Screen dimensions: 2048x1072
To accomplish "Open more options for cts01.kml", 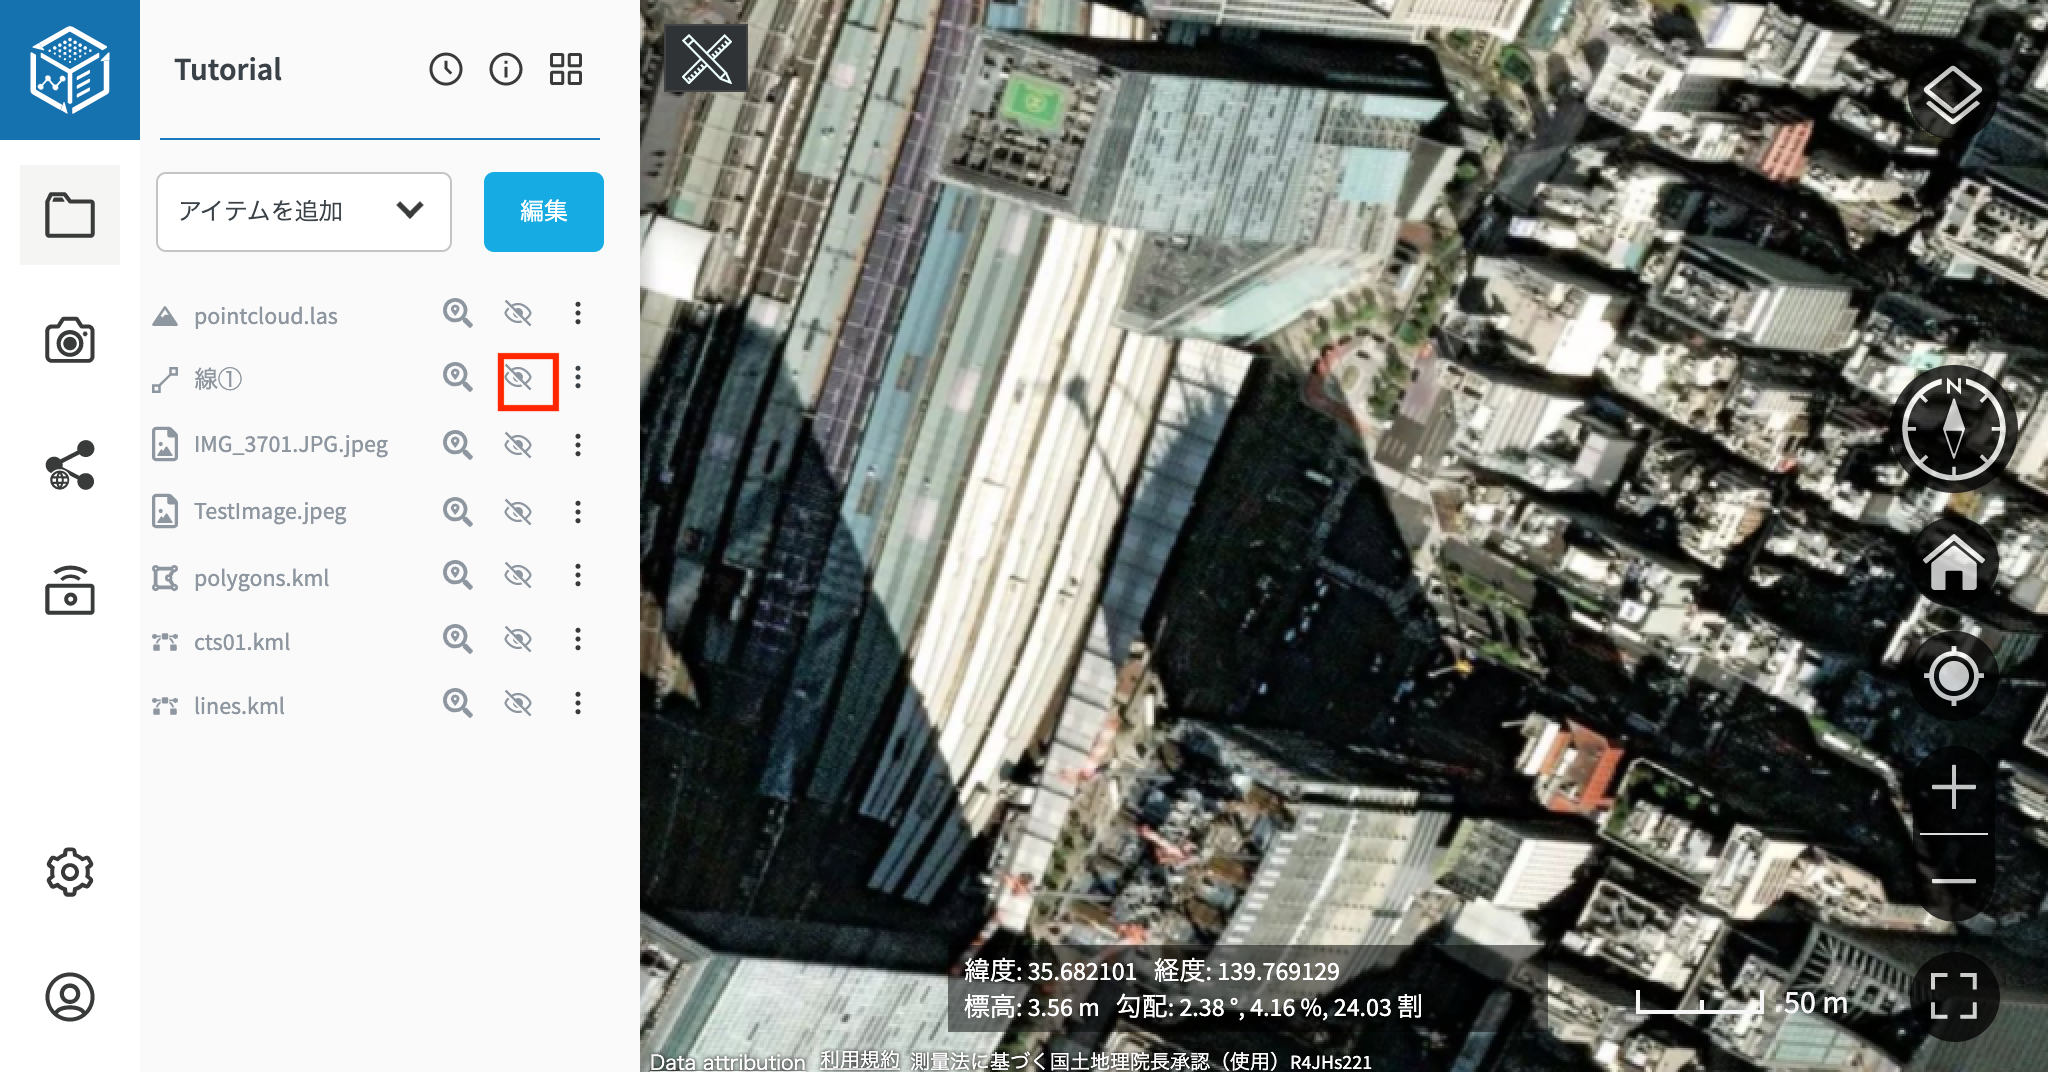I will click(x=578, y=640).
